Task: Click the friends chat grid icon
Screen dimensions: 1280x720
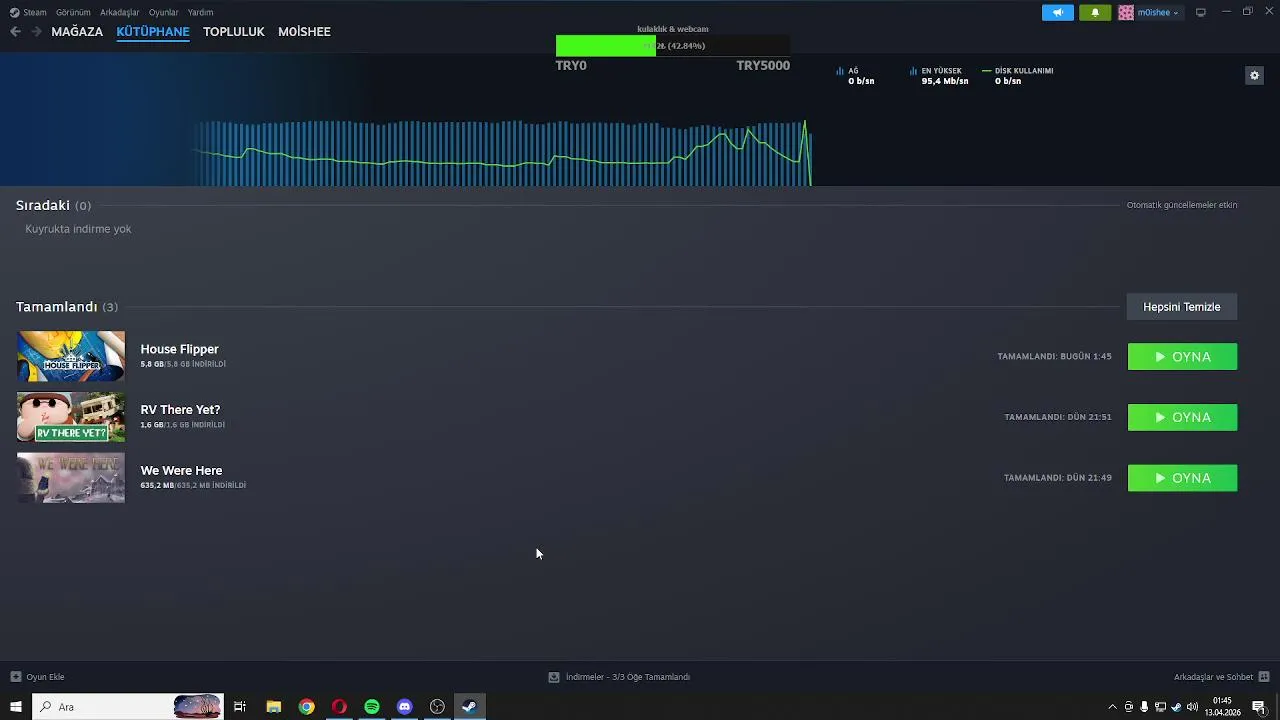Action: pos(1264,677)
